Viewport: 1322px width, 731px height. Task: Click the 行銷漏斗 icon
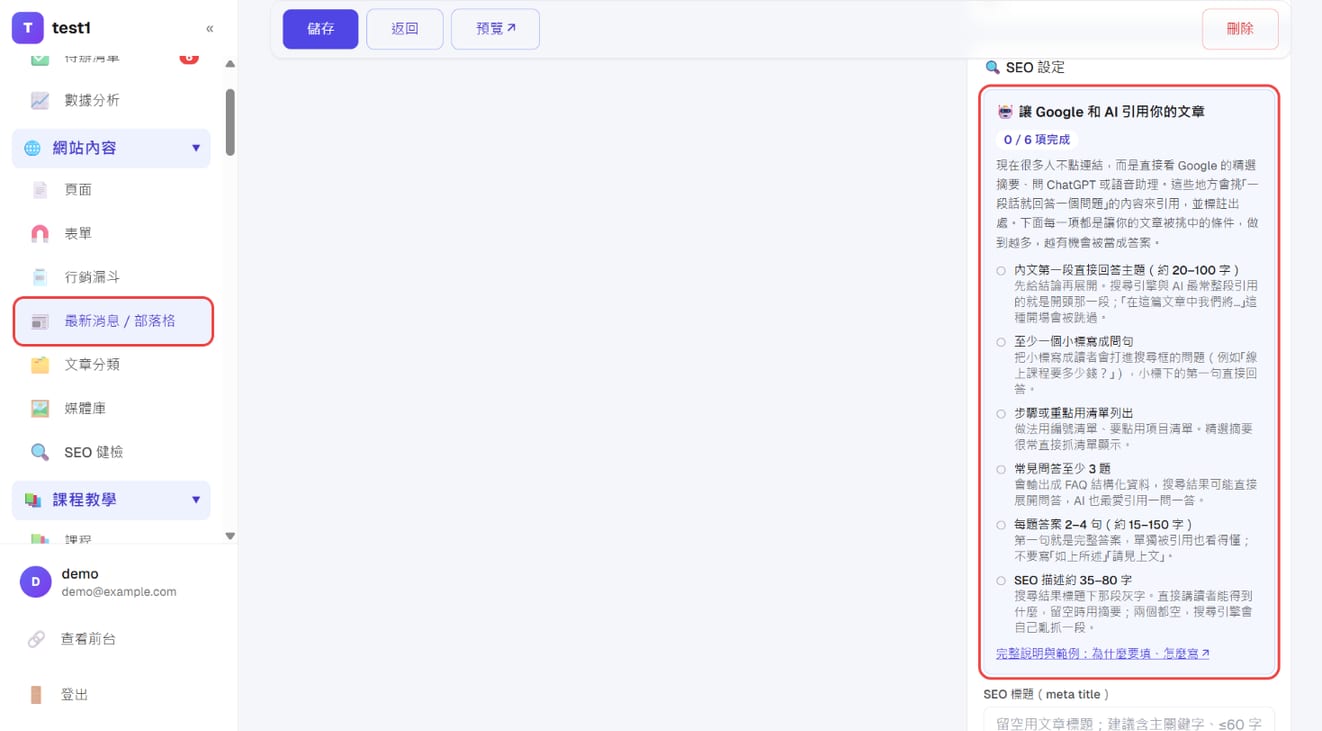point(40,277)
